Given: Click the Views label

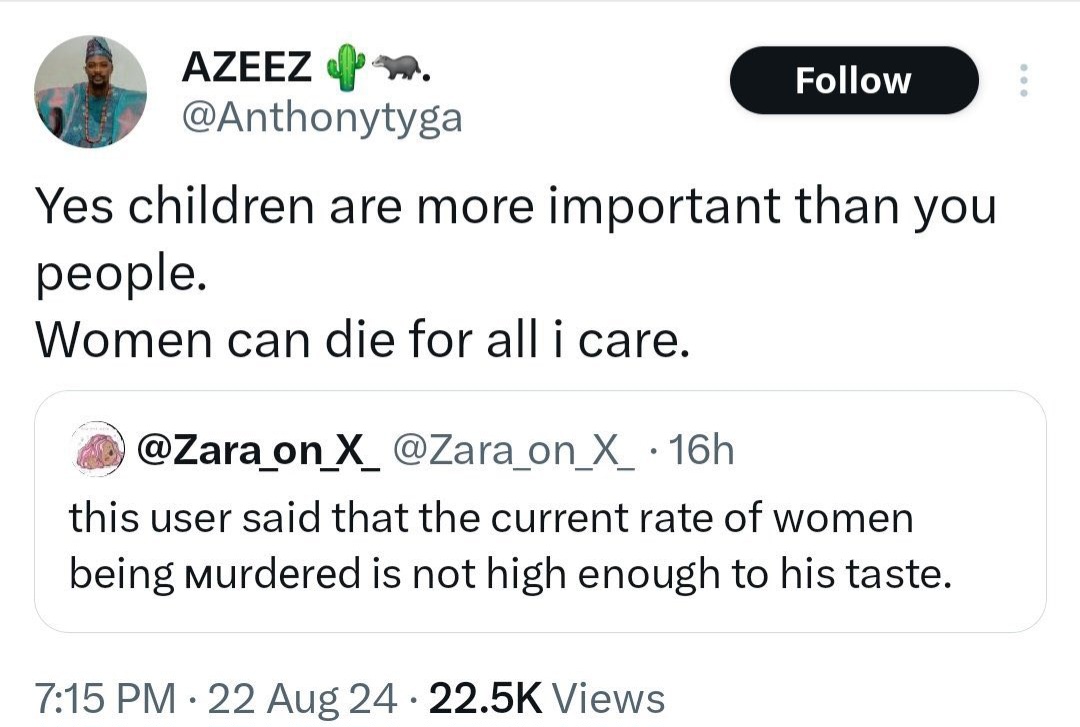Looking at the screenshot, I should click(x=608, y=697).
